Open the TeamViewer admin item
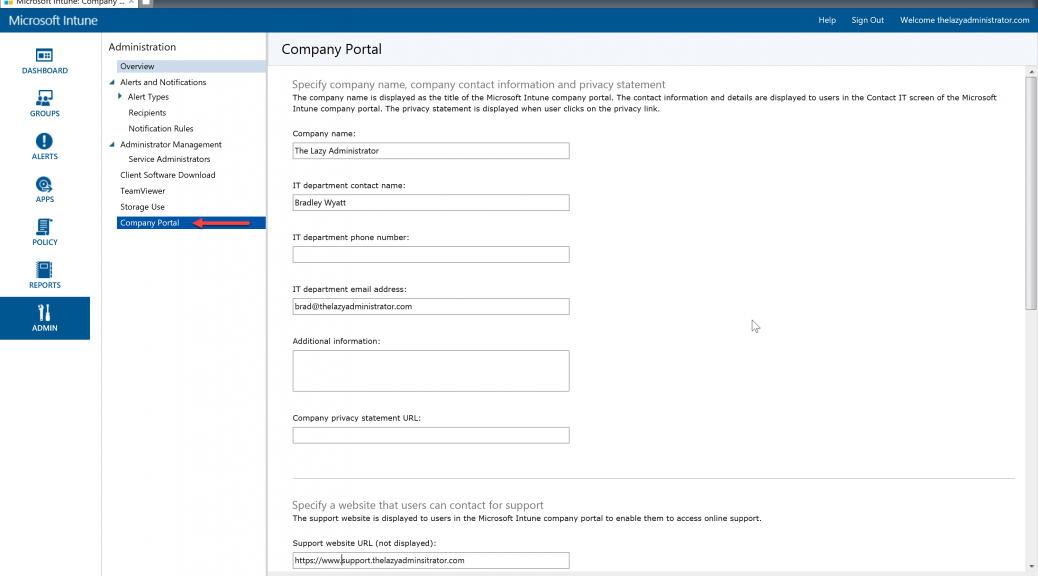The width and height of the screenshot is (1038, 576). [x=142, y=191]
